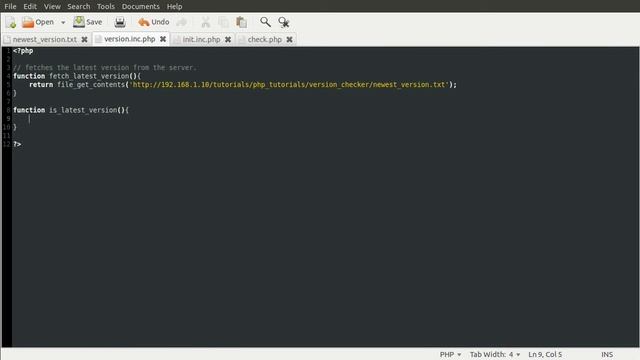Click the opening <?php tag on line 1
Screen dimensions: 640x360
point(23,51)
